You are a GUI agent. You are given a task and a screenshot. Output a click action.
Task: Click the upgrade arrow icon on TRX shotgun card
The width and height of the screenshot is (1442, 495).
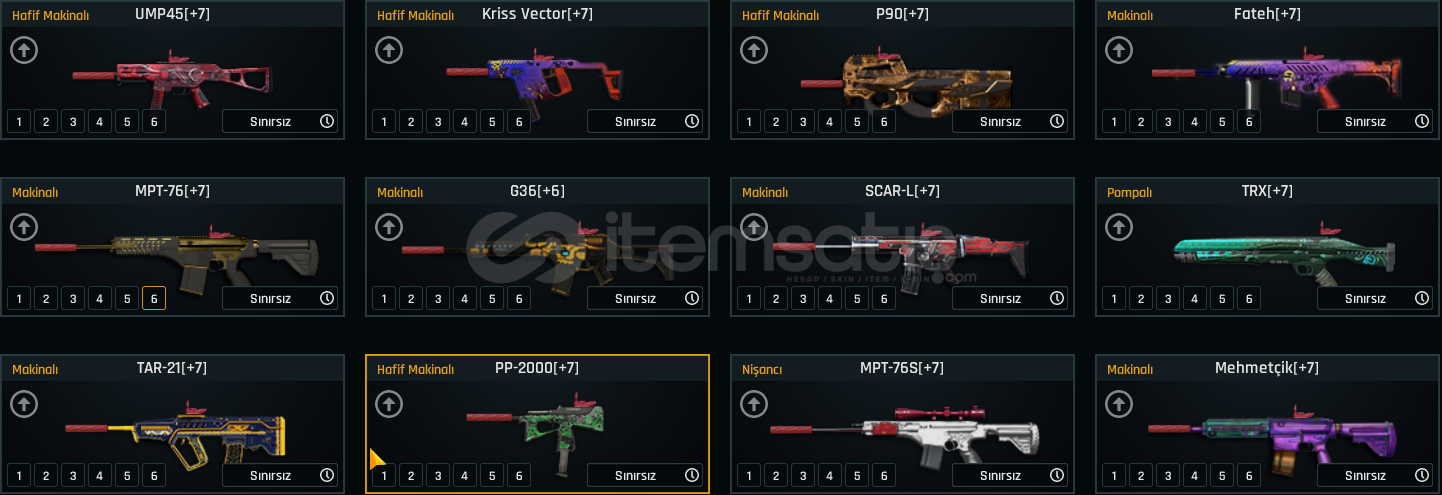1119,227
